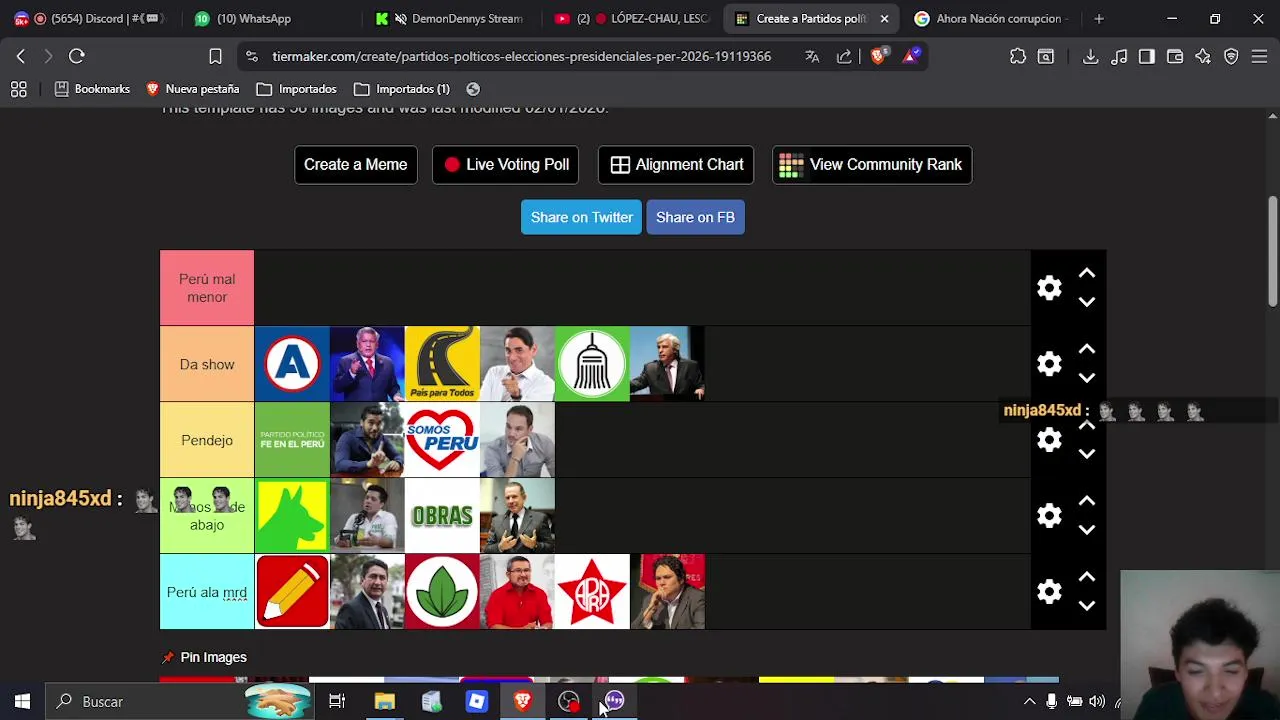Open Brave Rewards triangle icon

tap(910, 56)
